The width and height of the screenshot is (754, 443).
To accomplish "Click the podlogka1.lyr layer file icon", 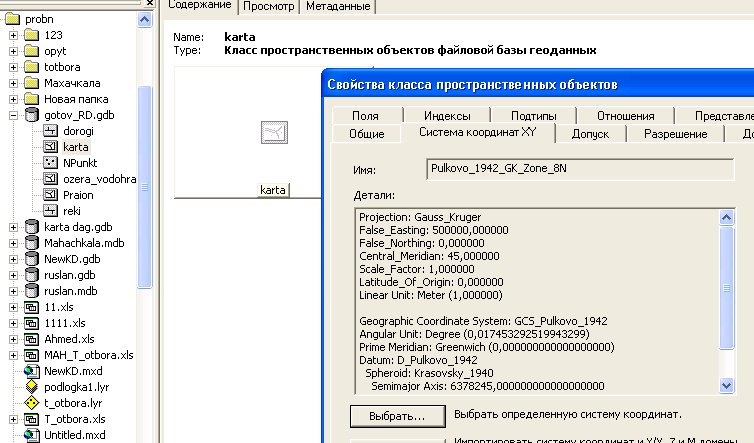I will point(32,387).
